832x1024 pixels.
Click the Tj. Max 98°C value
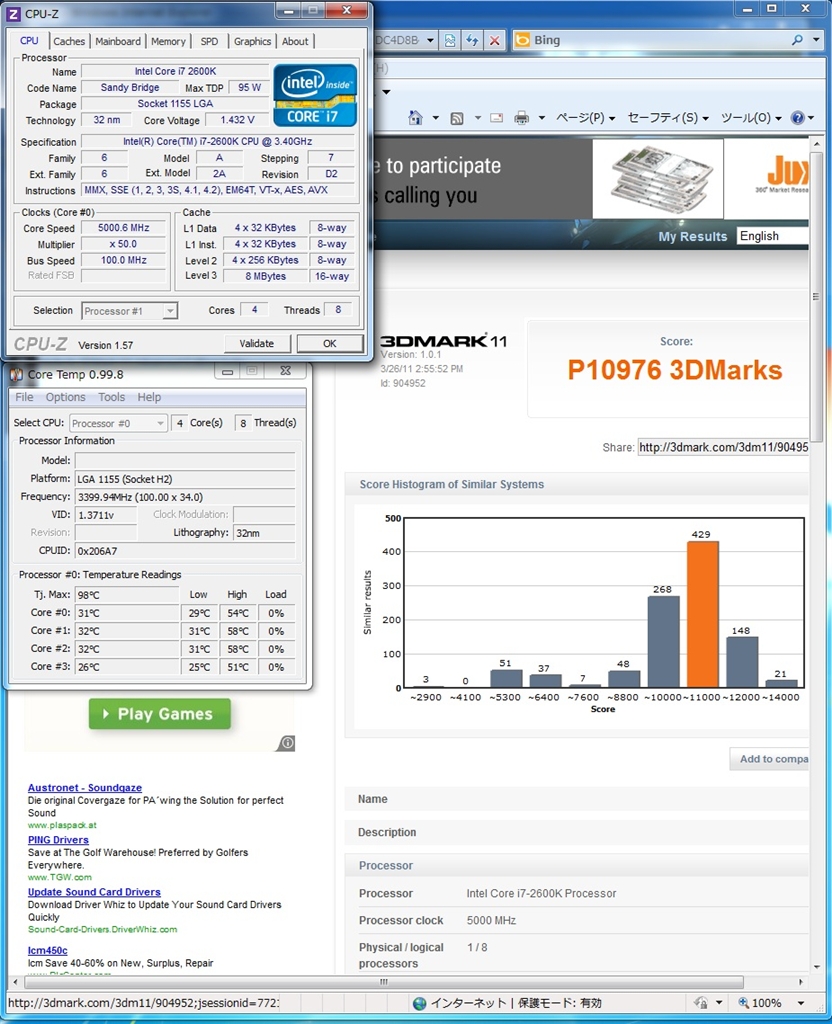[x=127, y=594]
